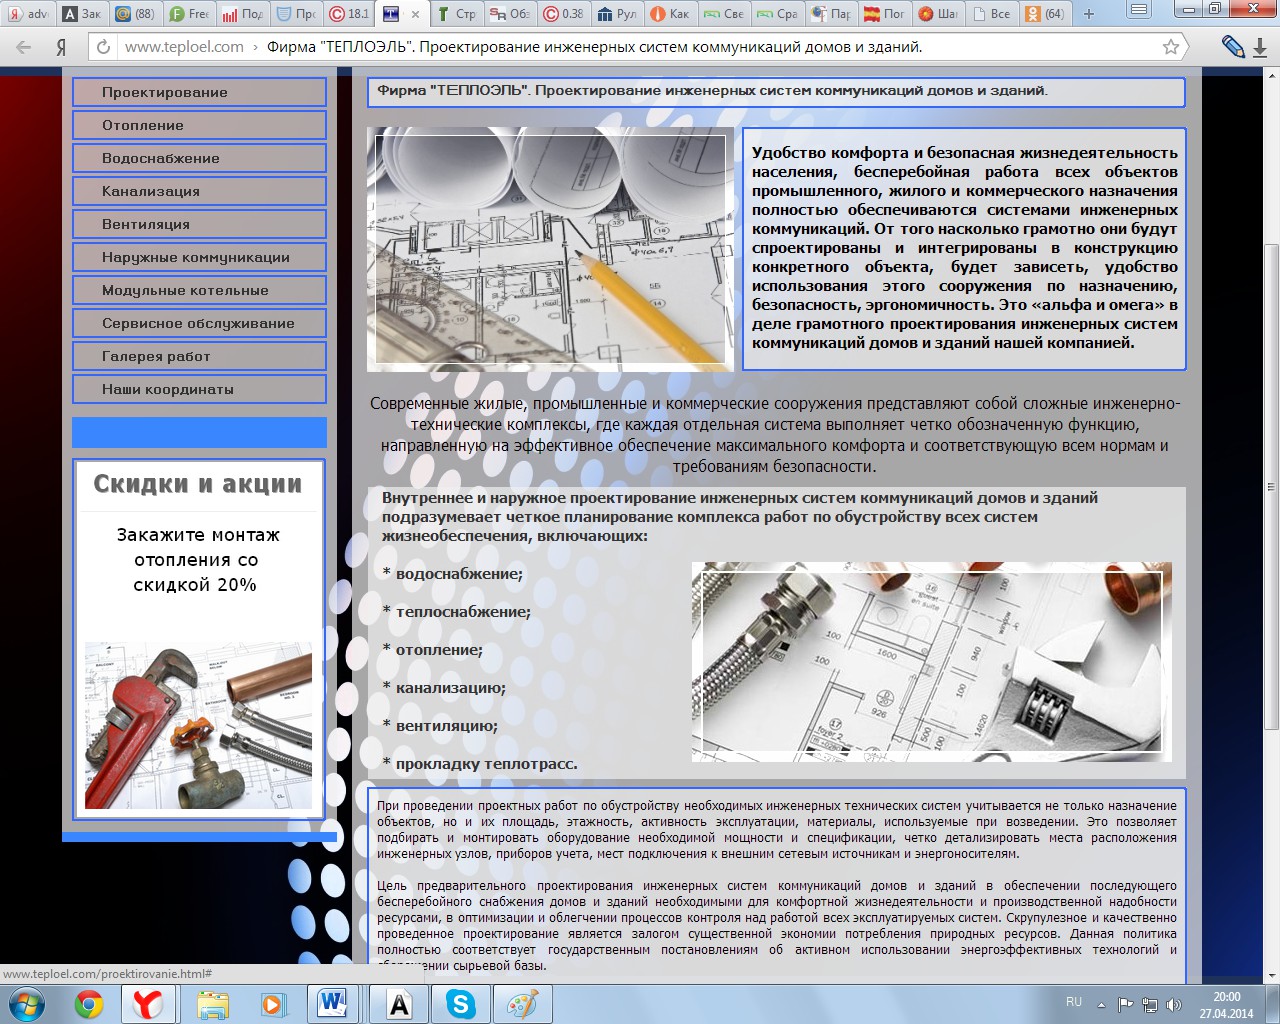Switch to the '(88)' mail tab
This screenshot has width=1280, height=1024.
[x=135, y=14]
